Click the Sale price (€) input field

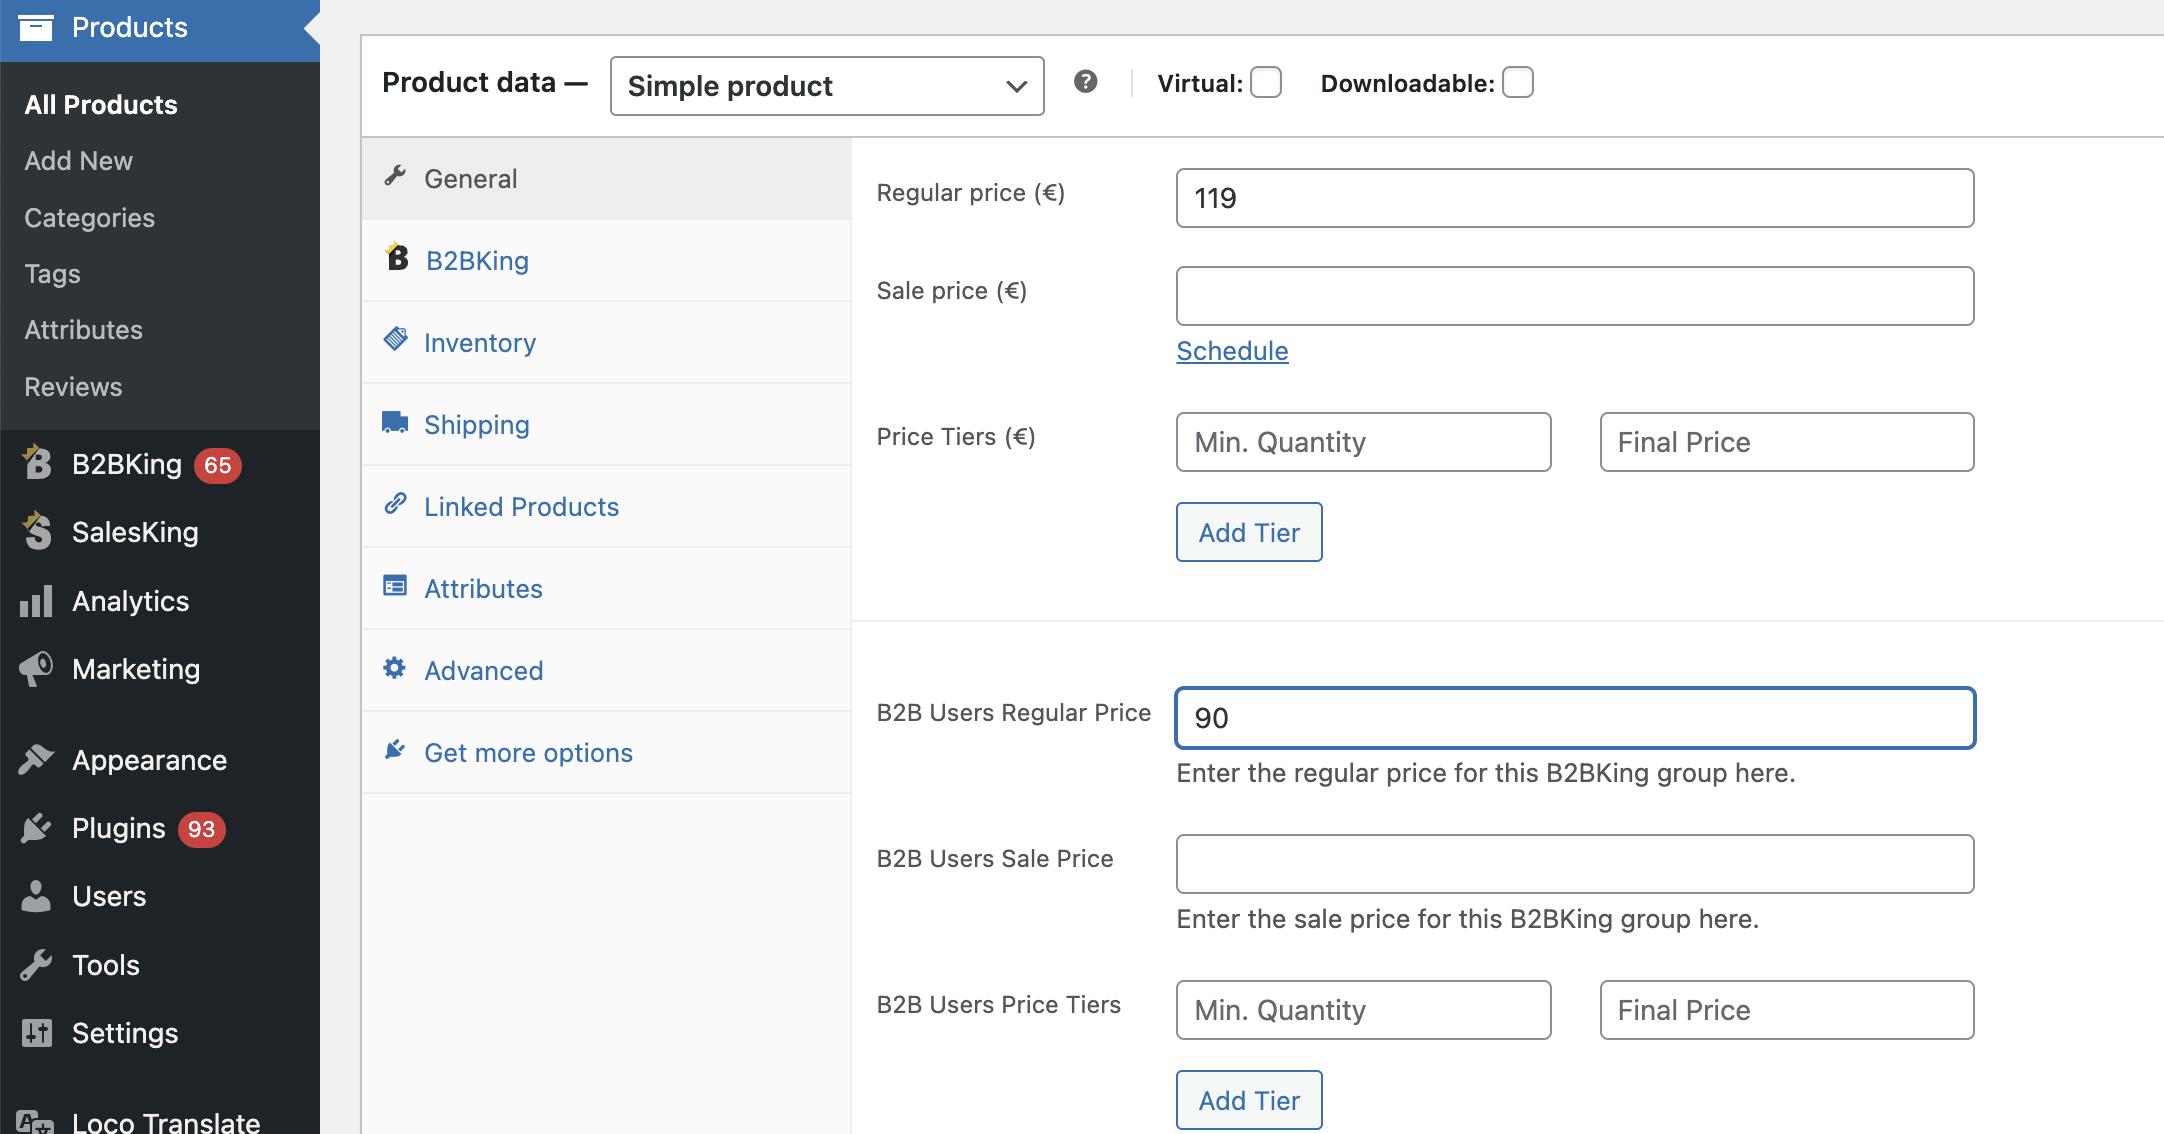(x=1575, y=296)
